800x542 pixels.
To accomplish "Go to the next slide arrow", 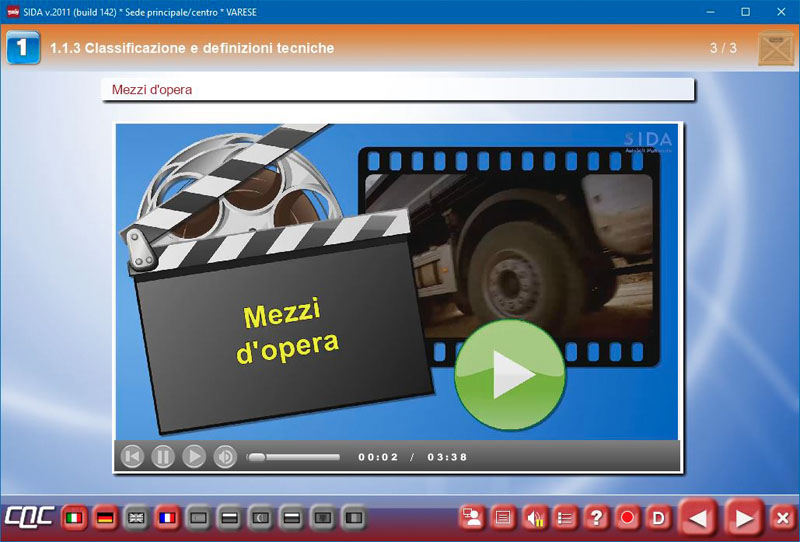I will click(x=744, y=518).
